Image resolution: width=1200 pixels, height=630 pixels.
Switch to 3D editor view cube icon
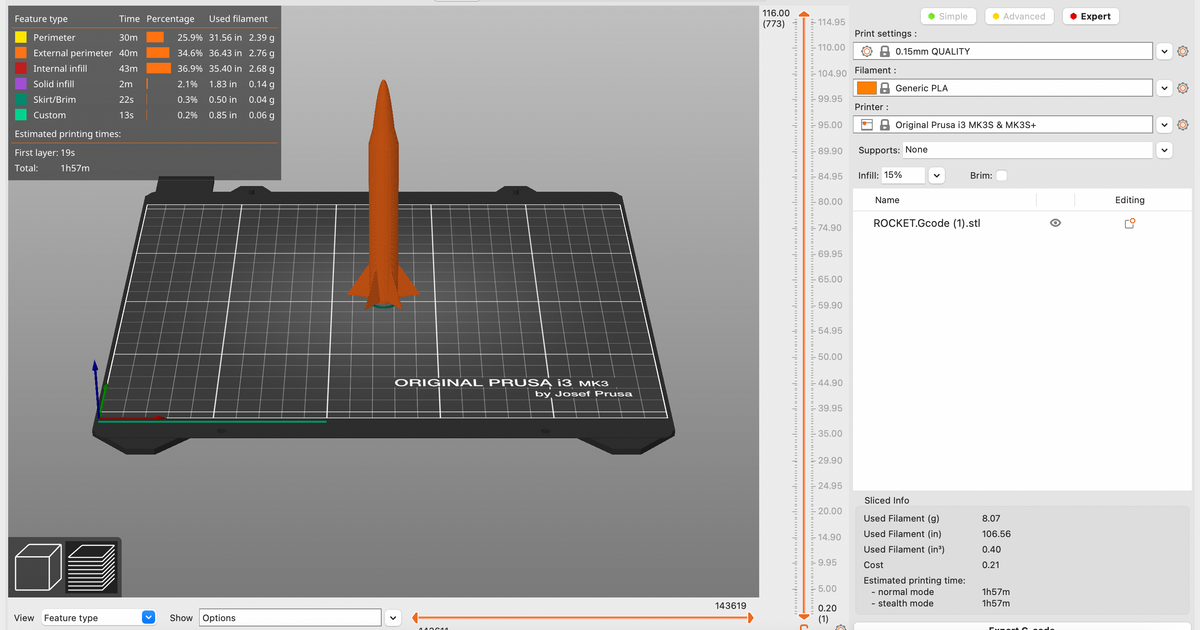click(37, 567)
